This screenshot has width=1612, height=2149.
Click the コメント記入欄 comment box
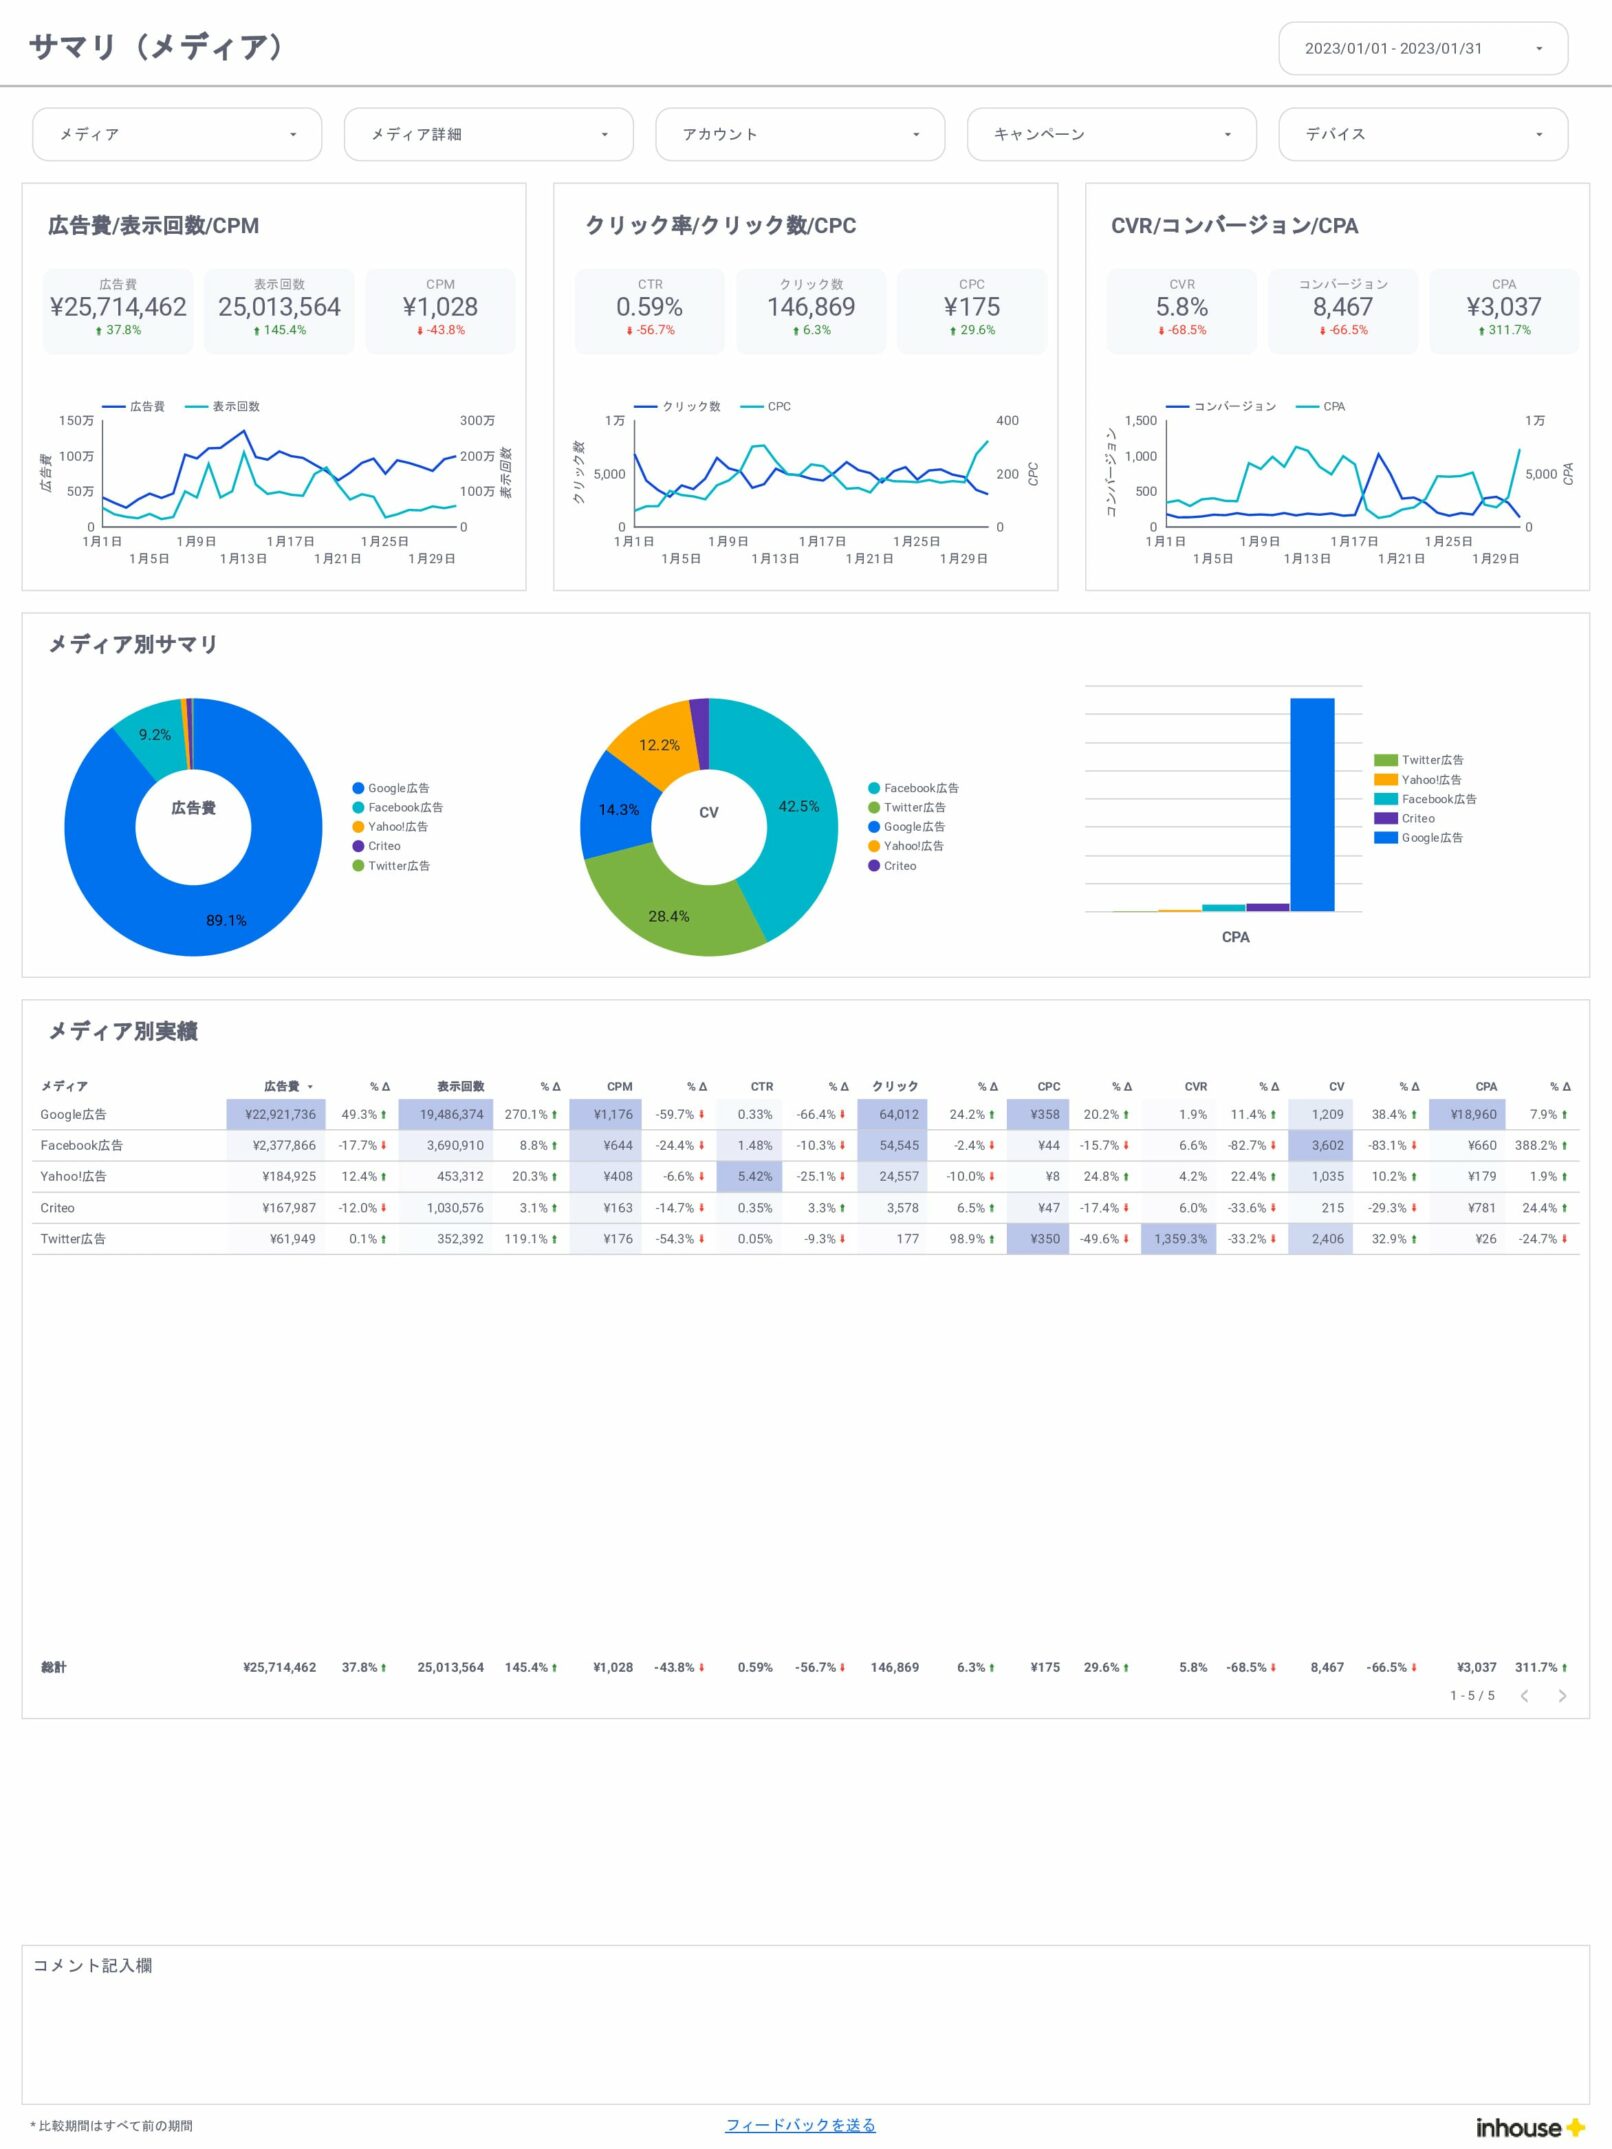[x=805, y=2030]
